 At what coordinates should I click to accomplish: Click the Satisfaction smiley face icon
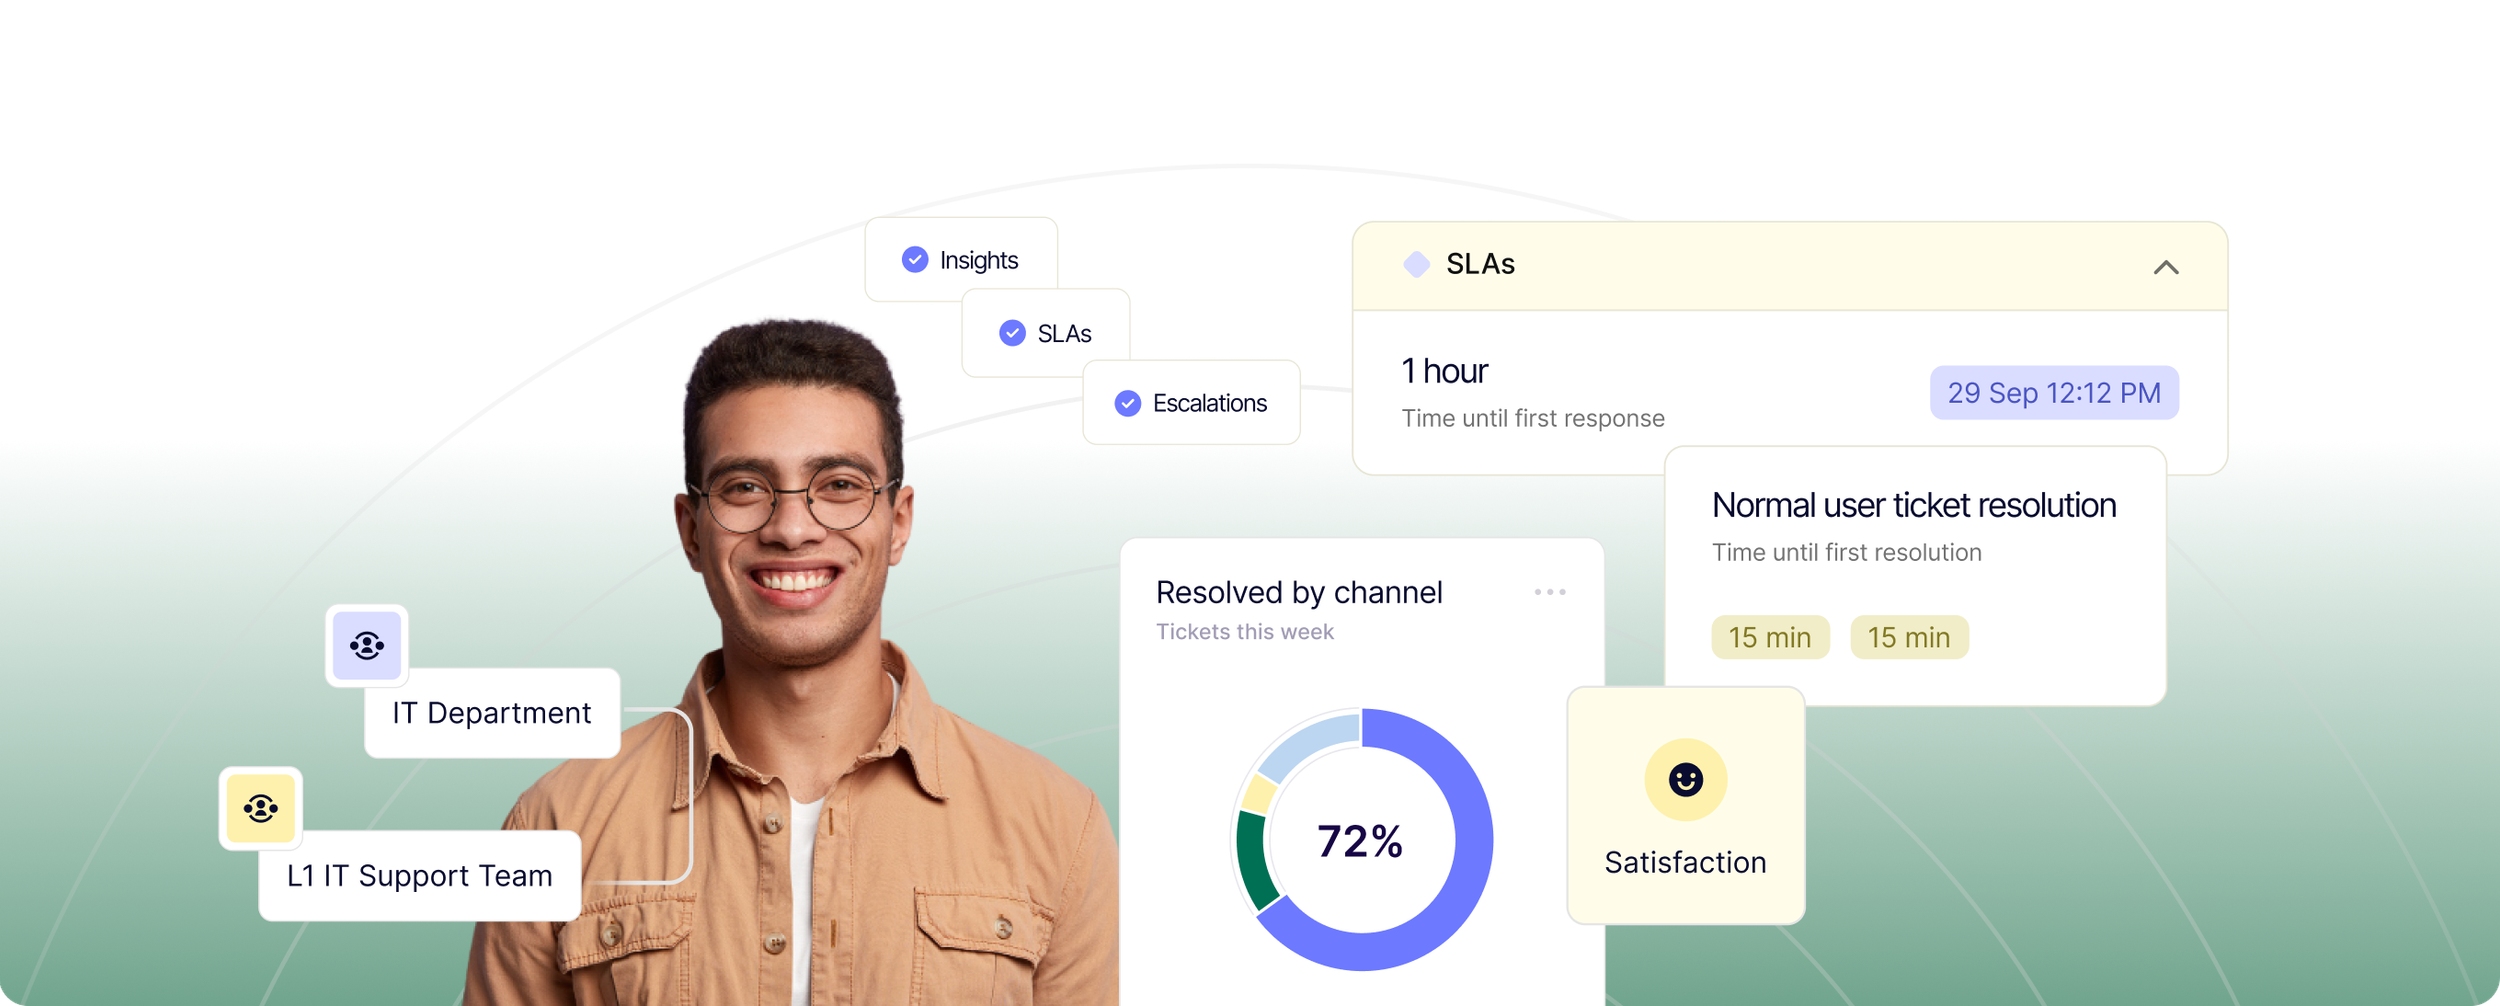click(1685, 779)
